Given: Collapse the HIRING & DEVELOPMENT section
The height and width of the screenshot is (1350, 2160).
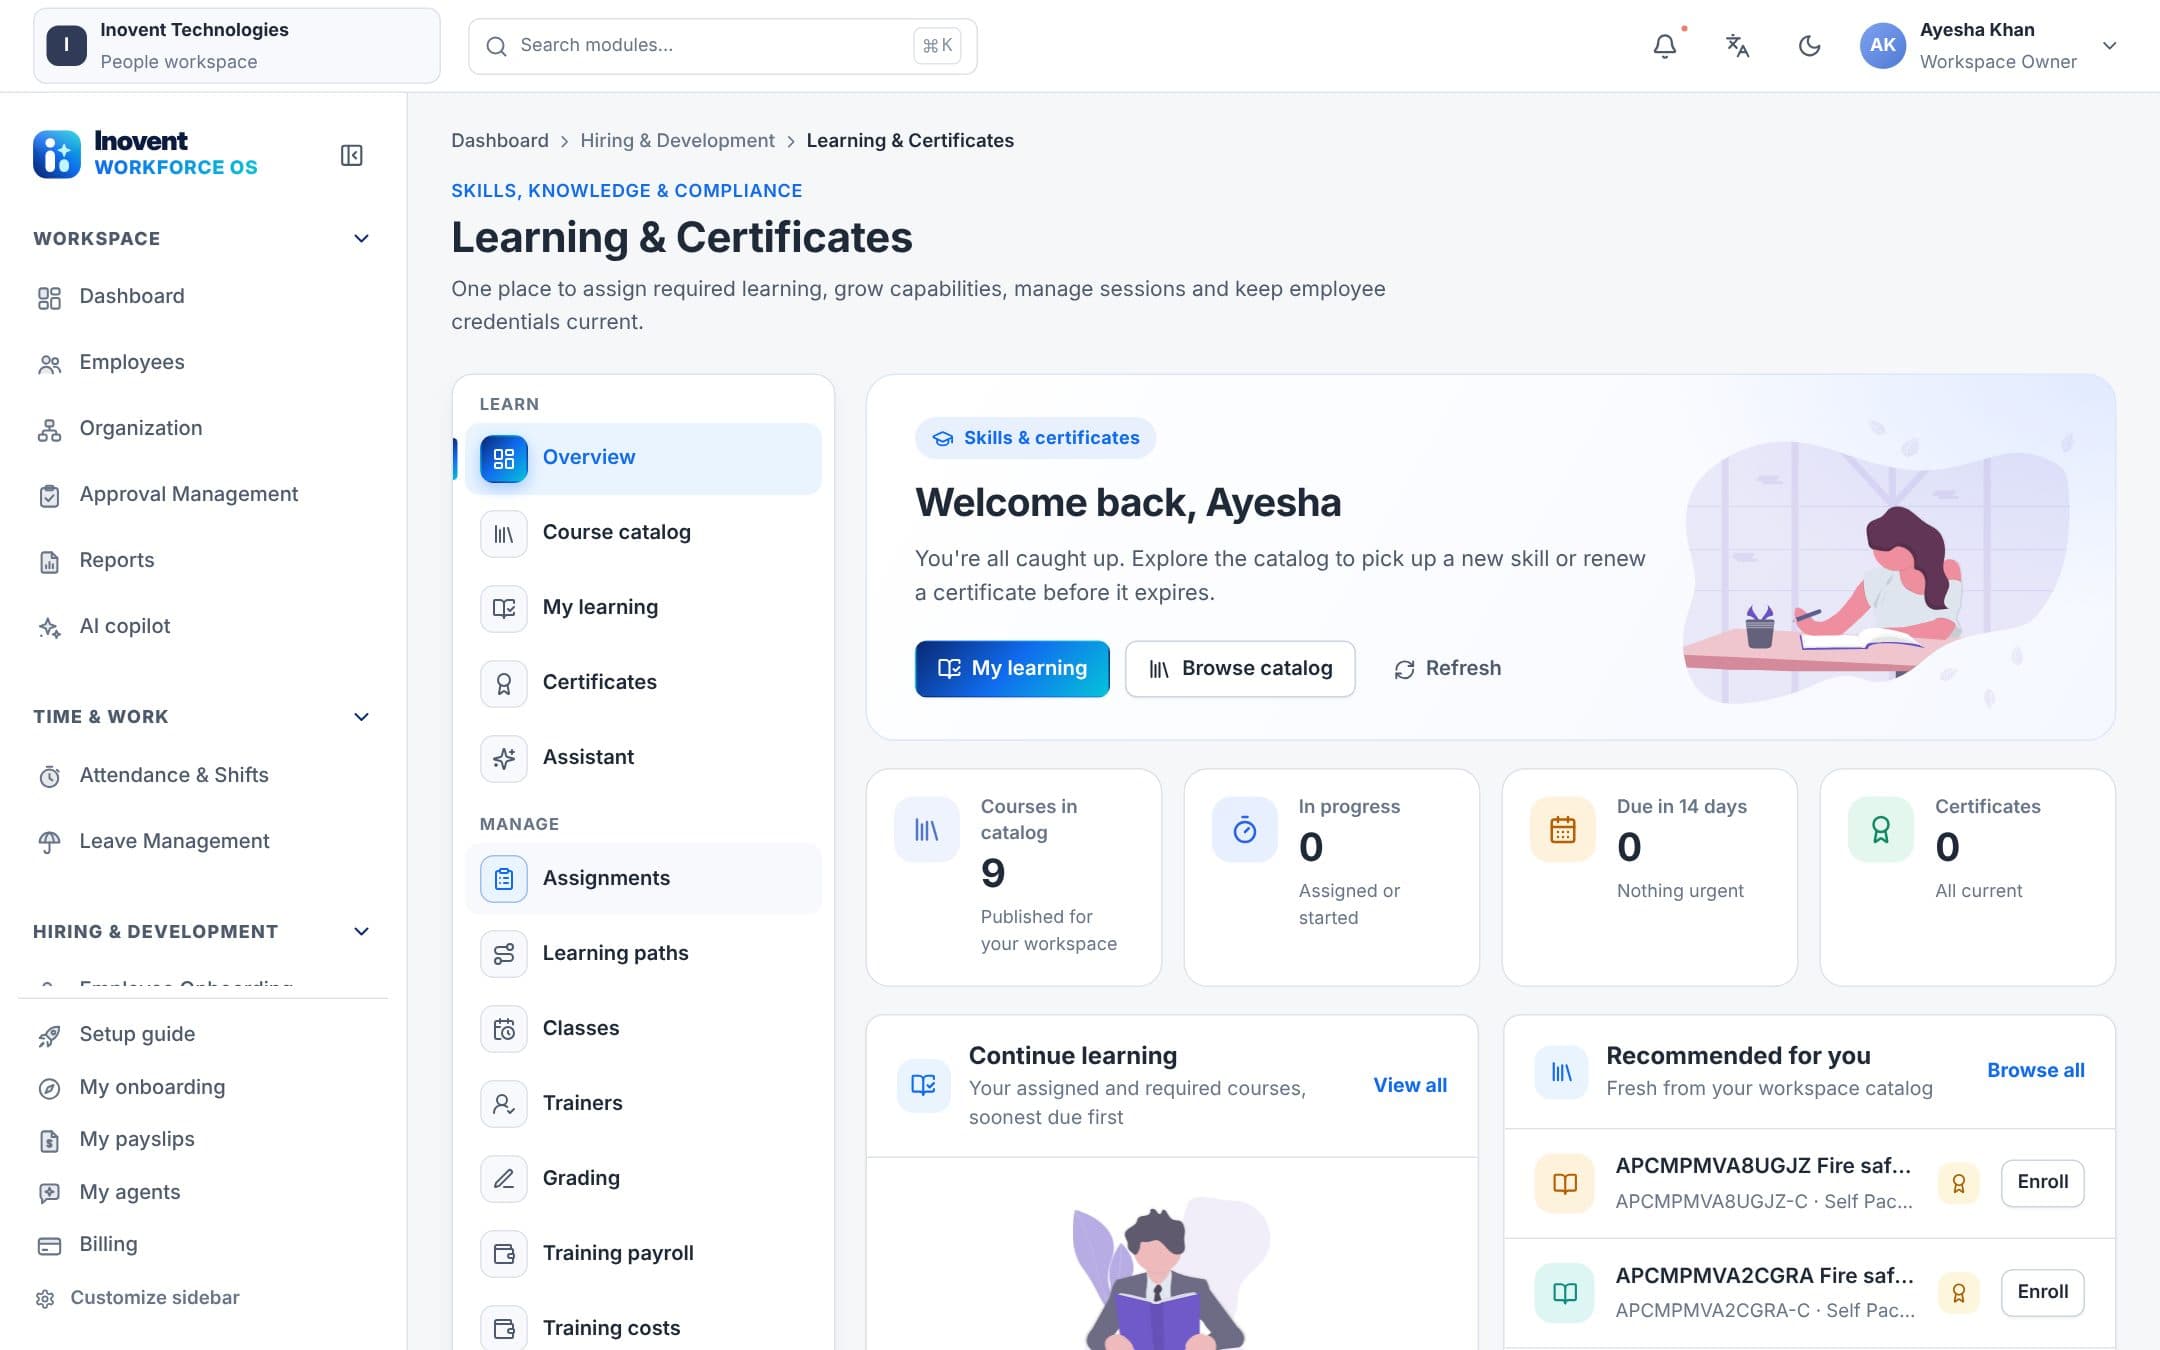Looking at the screenshot, I should (x=361, y=931).
